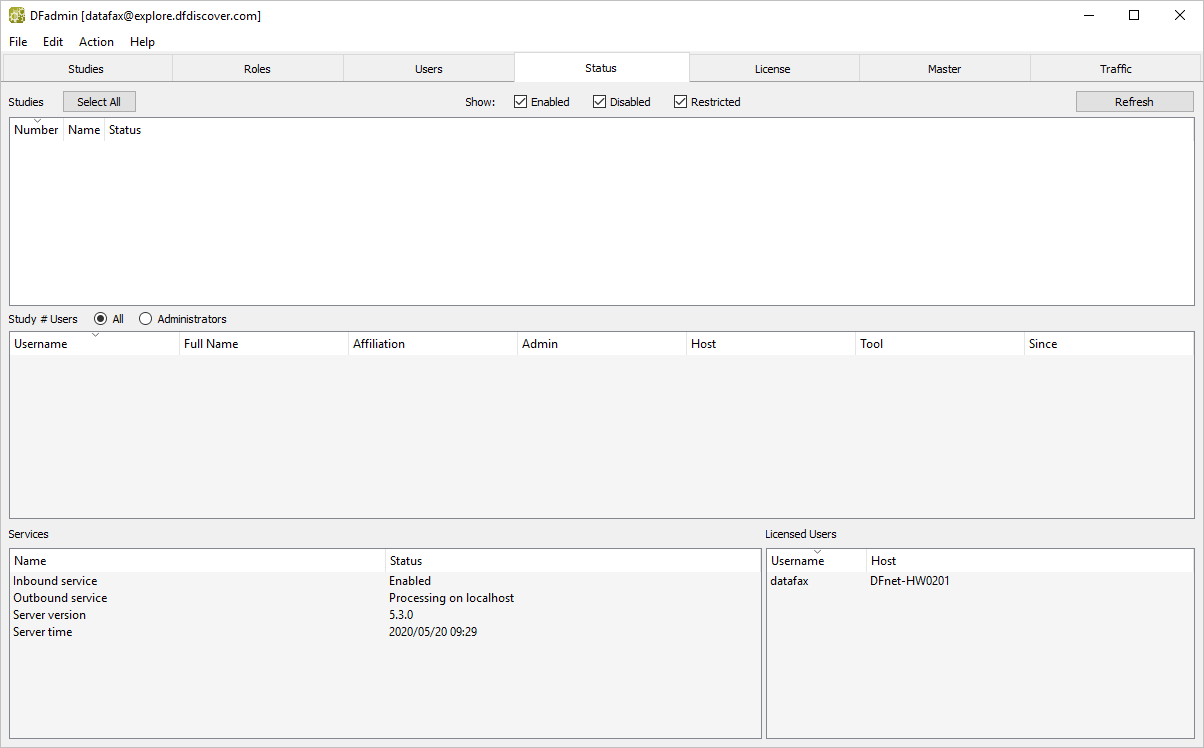This screenshot has width=1204, height=748.
Task: Go to the License tab
Action: [772, 69]
